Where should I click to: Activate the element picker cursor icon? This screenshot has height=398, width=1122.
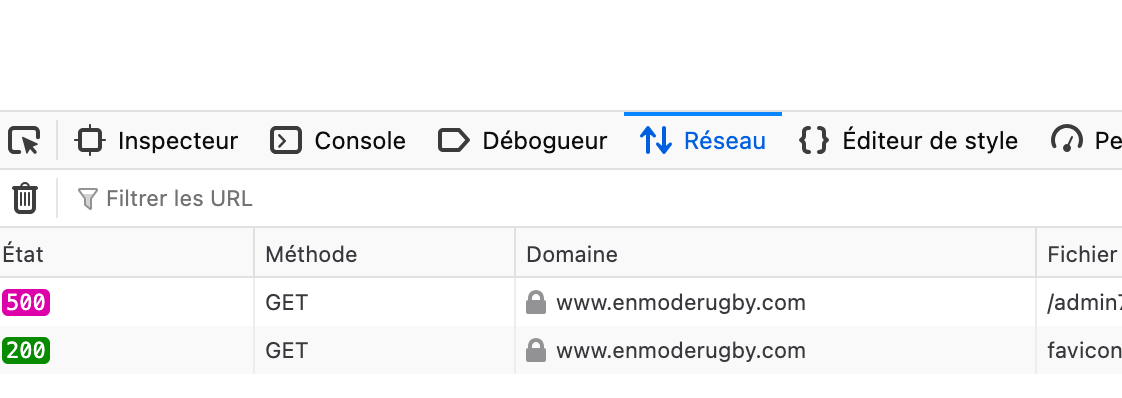24,140
